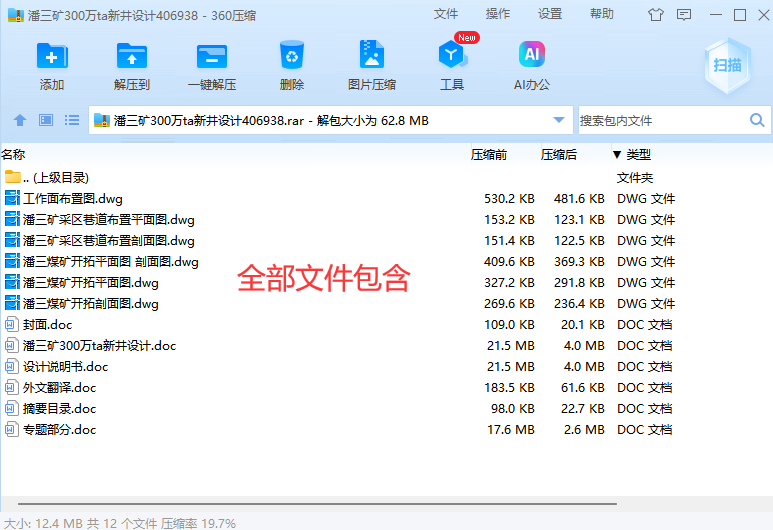
Task: Click the 360压缩 app logo in the title bar
Action: coord(16,15)
